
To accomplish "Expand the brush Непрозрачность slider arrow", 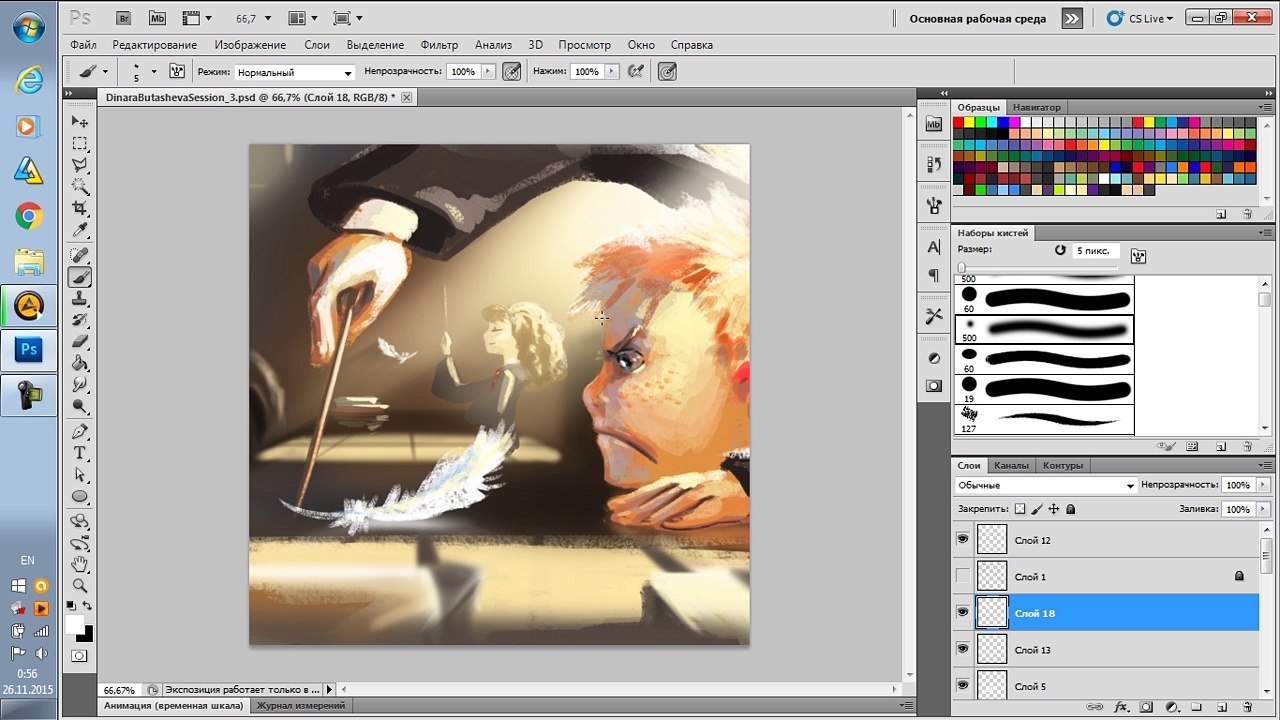I will [488, 72].
